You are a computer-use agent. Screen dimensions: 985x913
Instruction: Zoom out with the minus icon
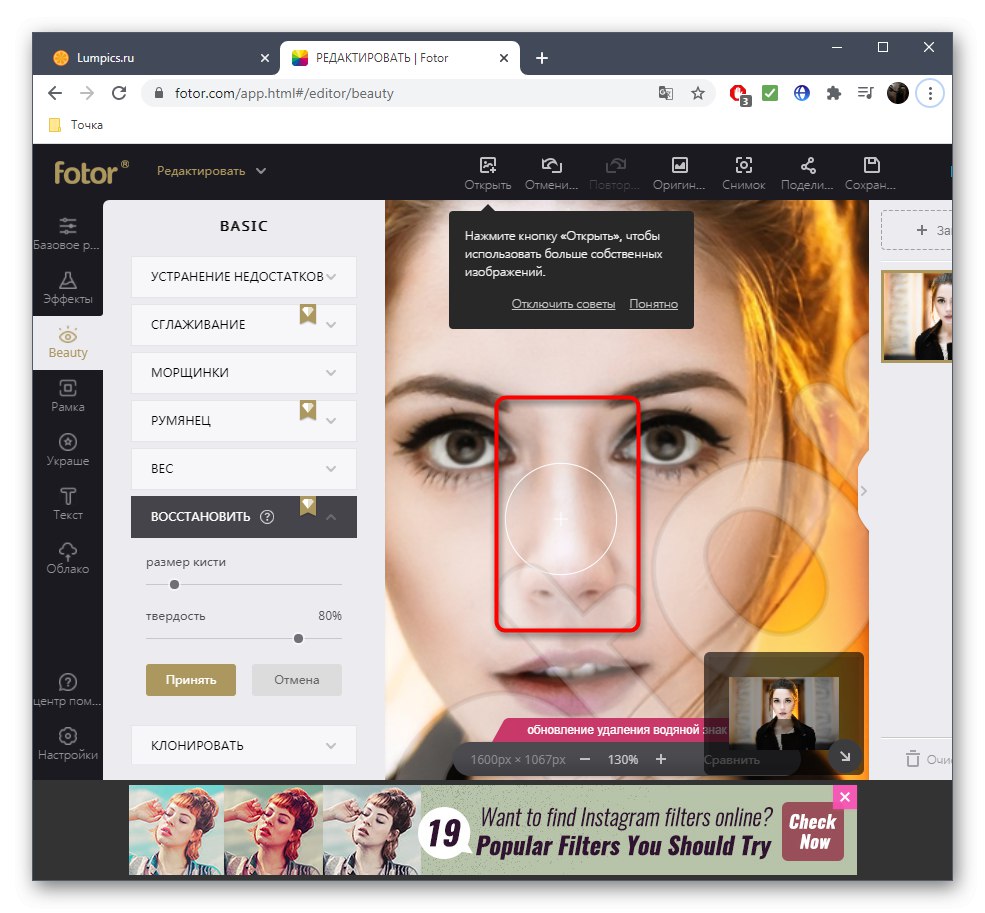[585, 759]
